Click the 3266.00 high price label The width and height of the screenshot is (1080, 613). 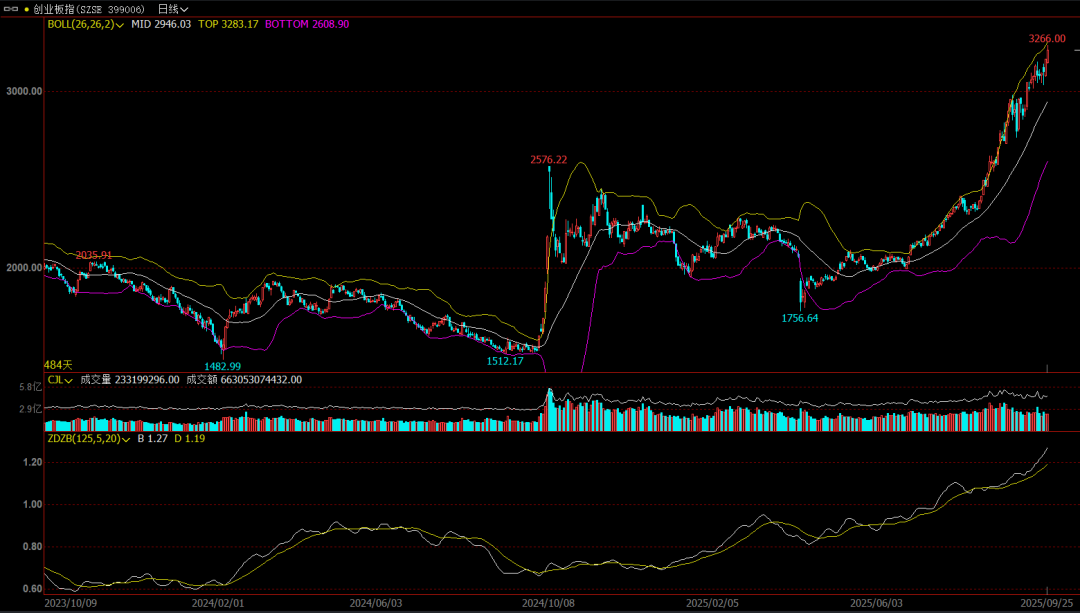click(1047, 38)
